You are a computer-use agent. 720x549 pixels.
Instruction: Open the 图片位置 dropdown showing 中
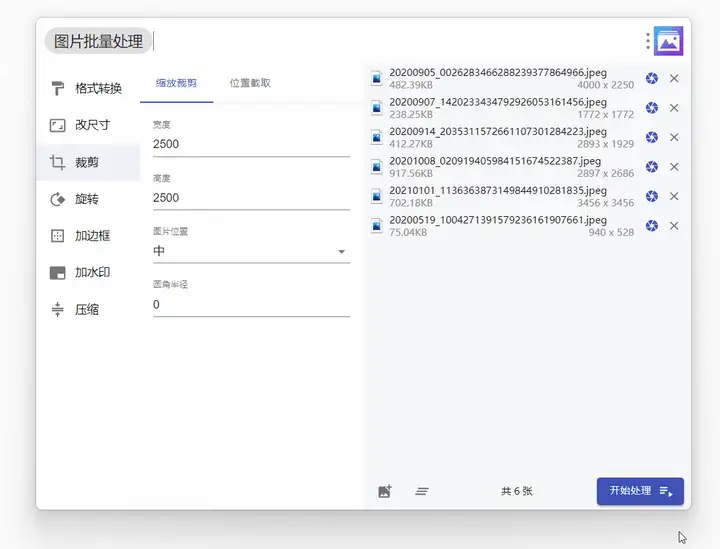[251, 251]
